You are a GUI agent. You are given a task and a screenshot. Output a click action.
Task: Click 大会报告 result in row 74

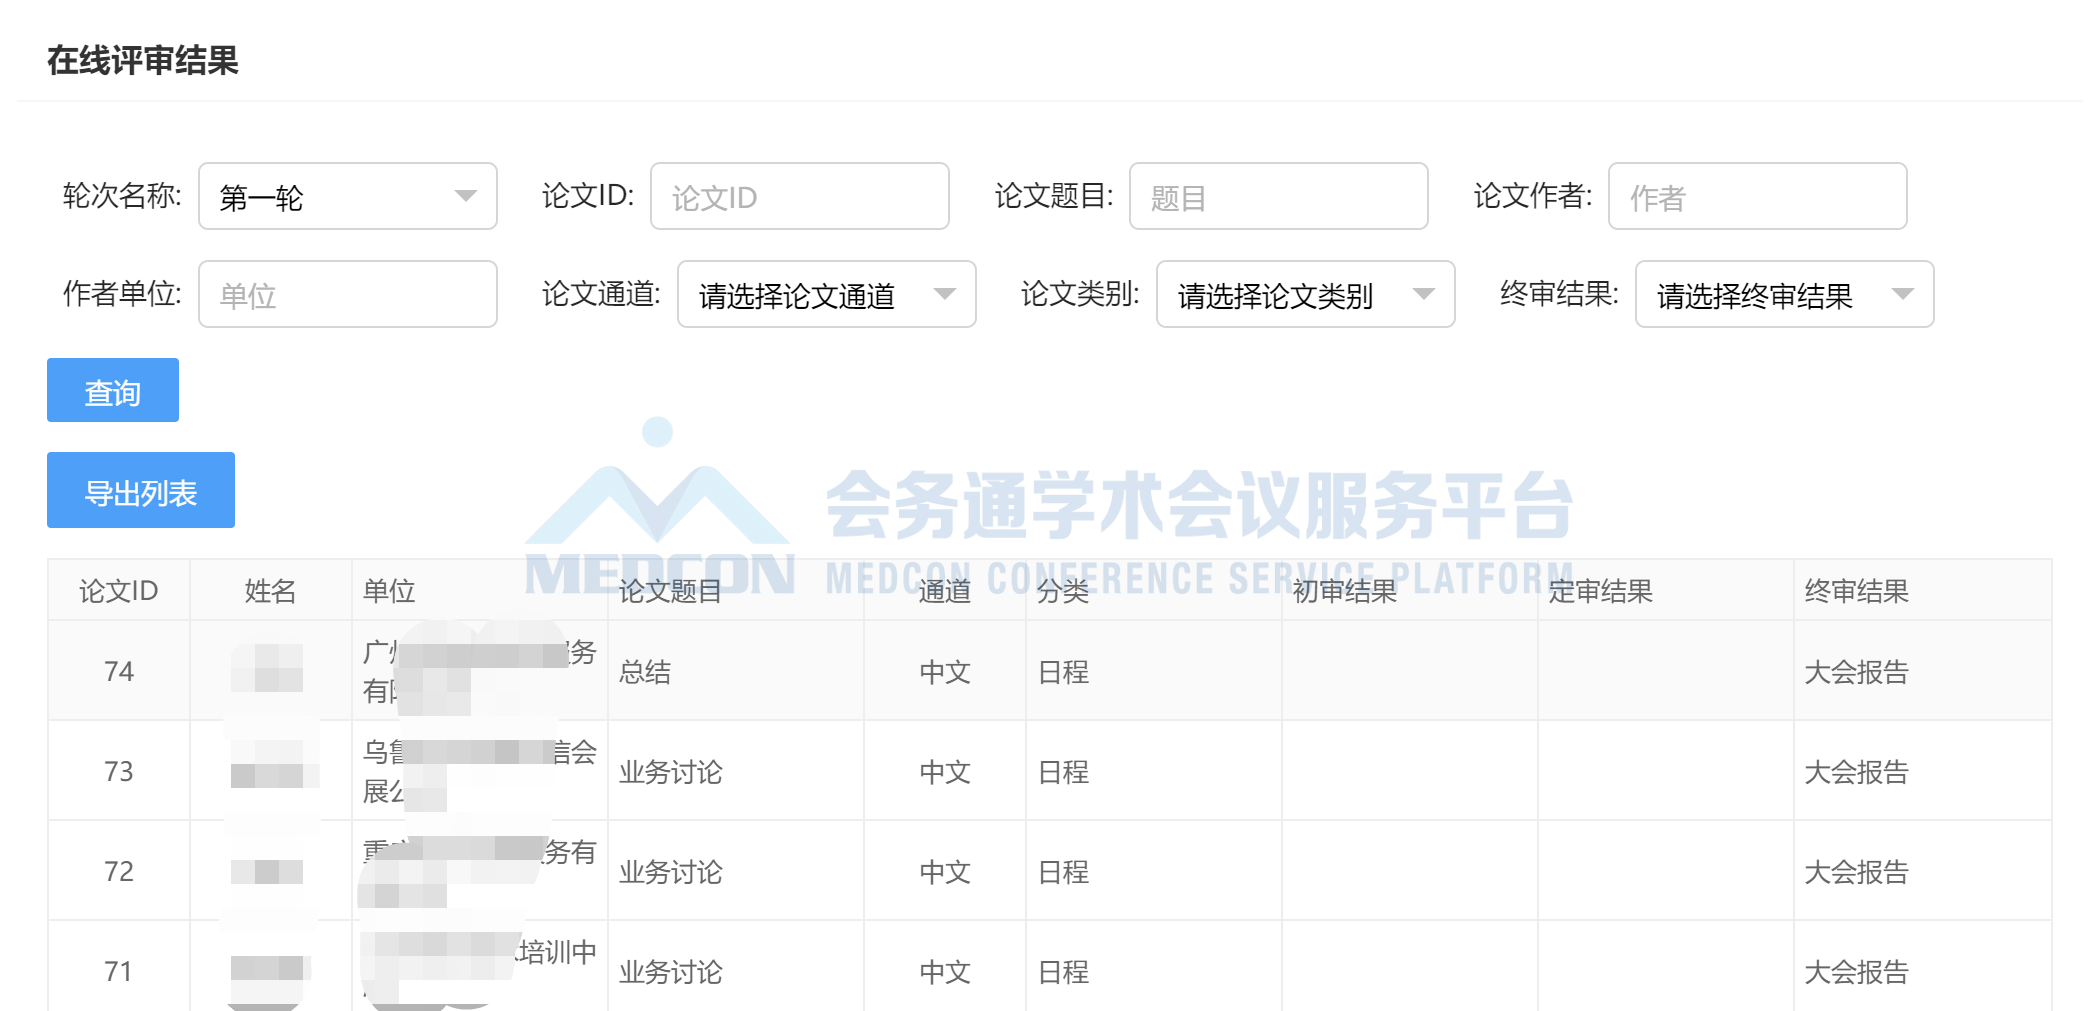click(1856, 672)
